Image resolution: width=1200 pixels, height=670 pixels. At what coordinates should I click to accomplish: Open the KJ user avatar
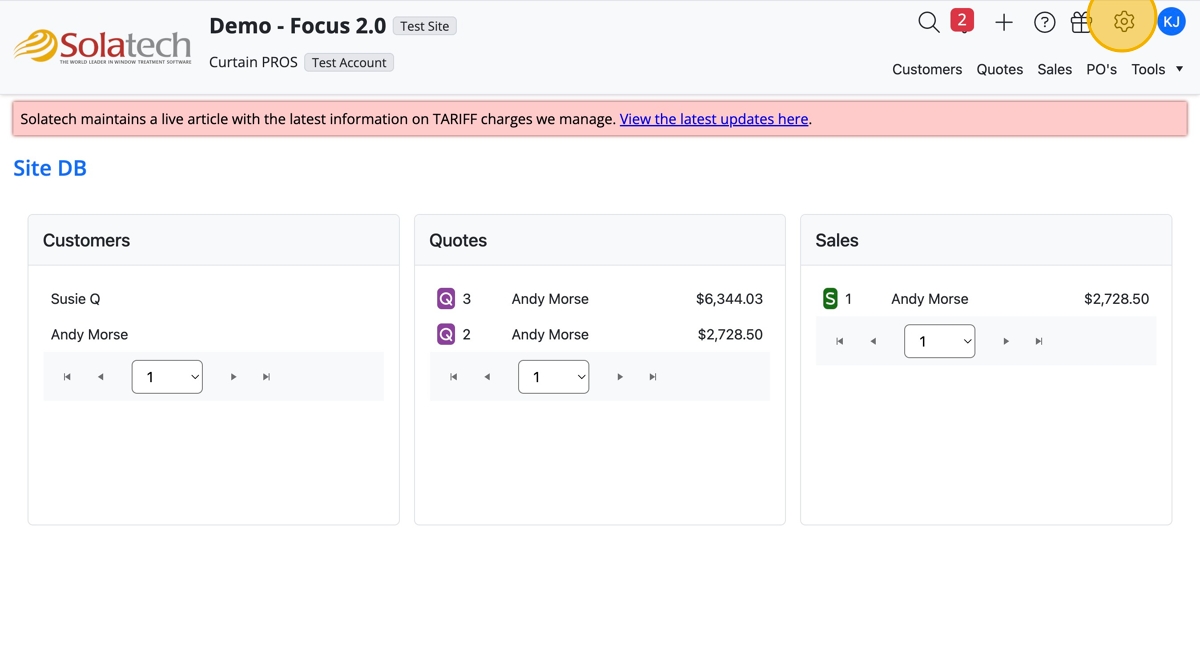coord(1171,21)
